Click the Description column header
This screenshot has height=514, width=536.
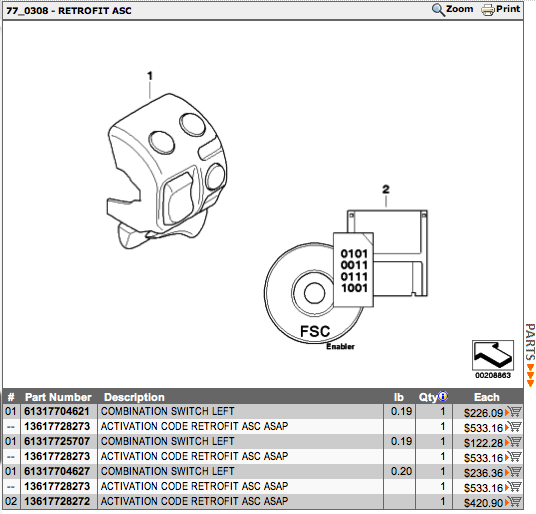click(134, 397)
